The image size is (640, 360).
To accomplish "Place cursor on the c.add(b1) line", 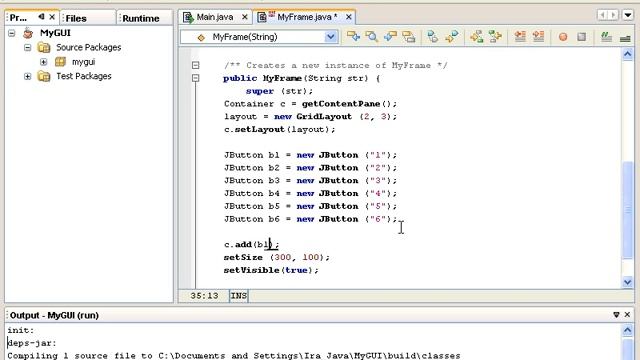I will (x=251, y=244).
